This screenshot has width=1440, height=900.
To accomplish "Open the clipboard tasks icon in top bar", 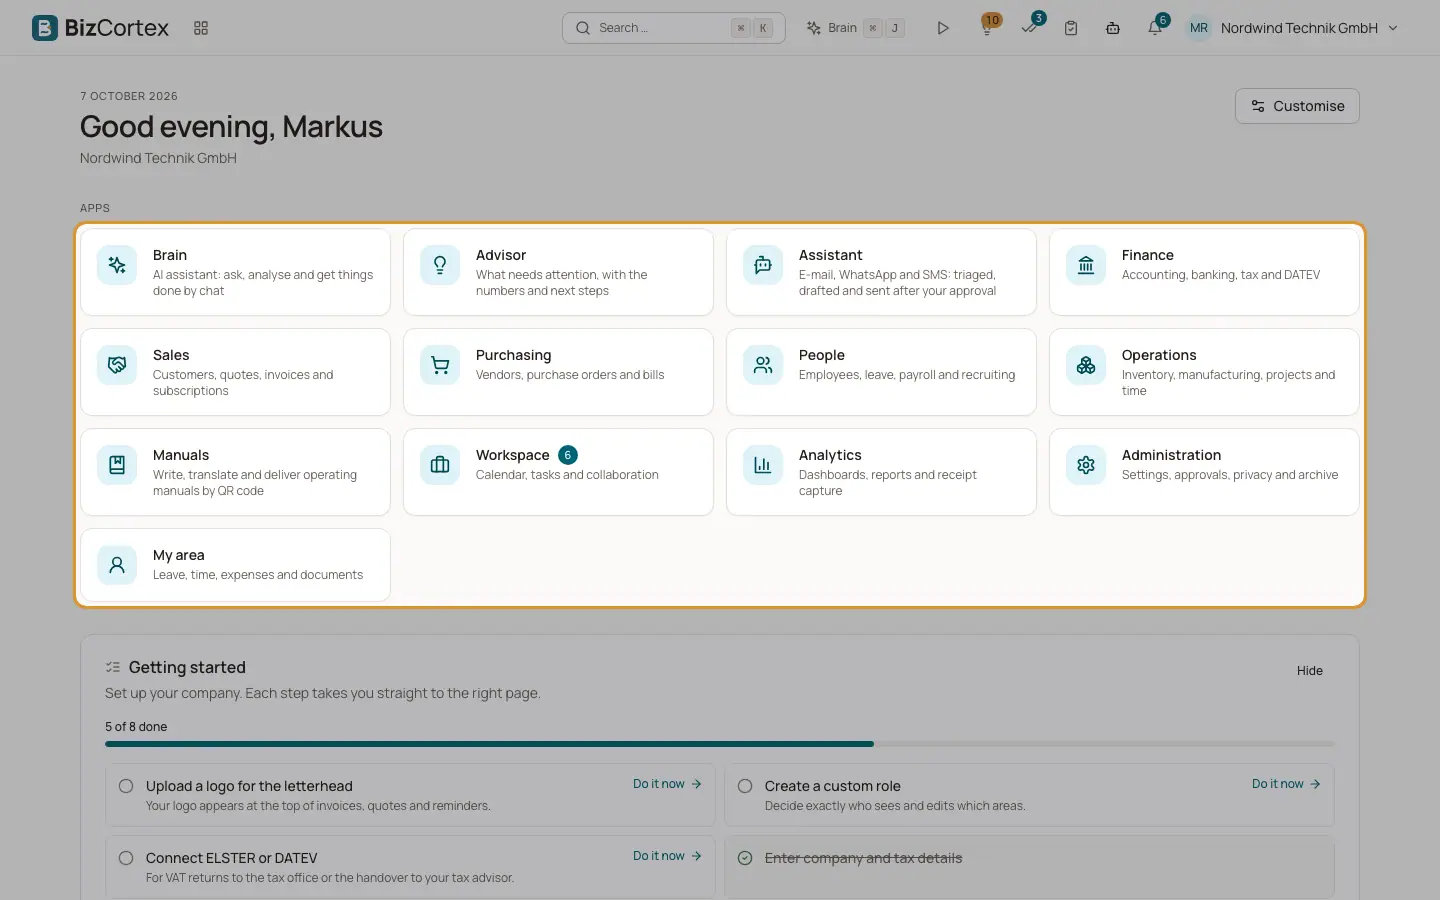I will (1071, 28).
